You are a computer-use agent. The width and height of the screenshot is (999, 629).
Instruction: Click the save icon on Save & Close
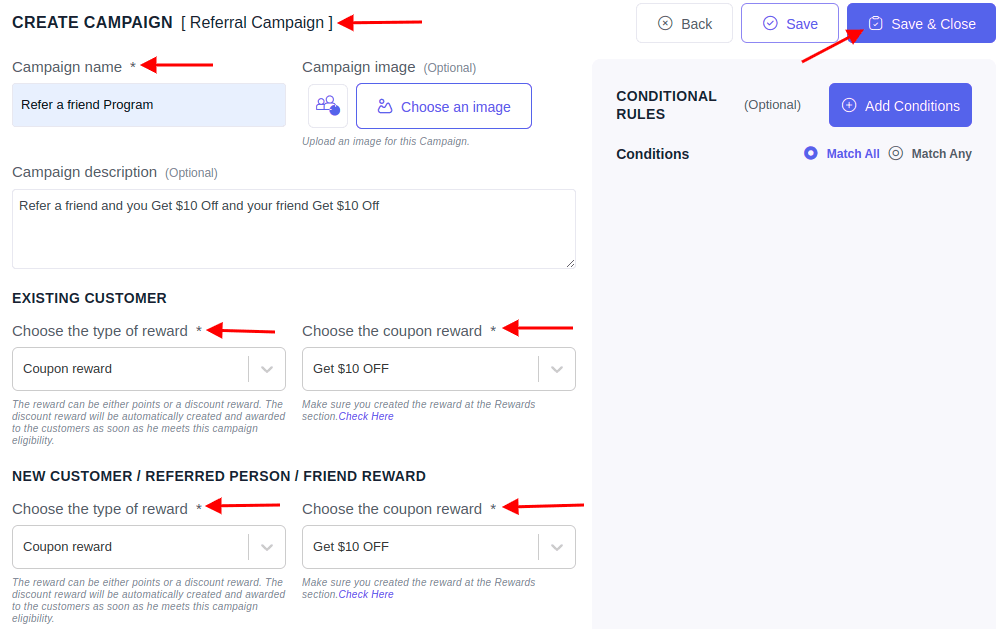[x=877, y=22]
